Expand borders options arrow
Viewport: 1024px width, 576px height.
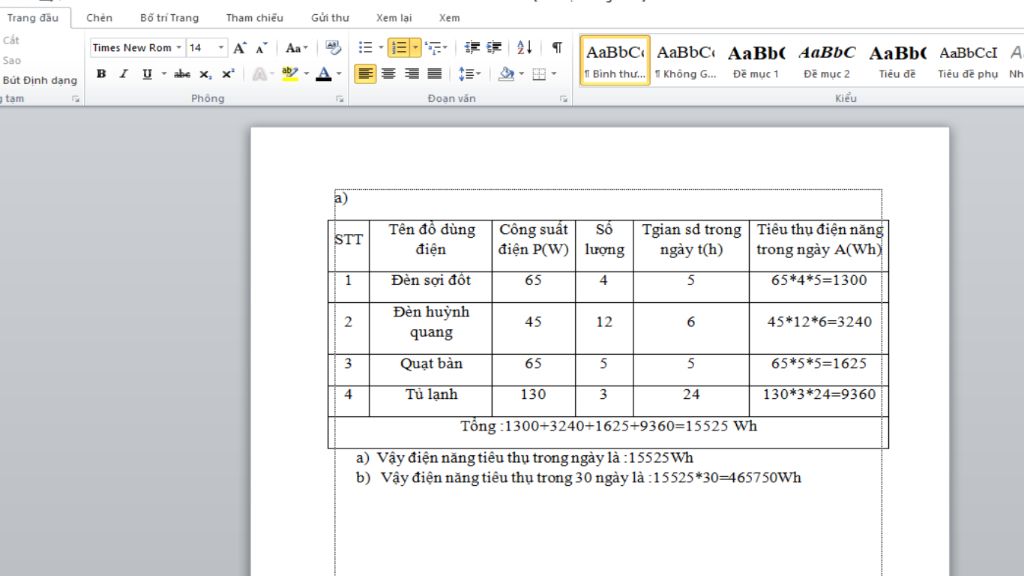coord(554,74)
